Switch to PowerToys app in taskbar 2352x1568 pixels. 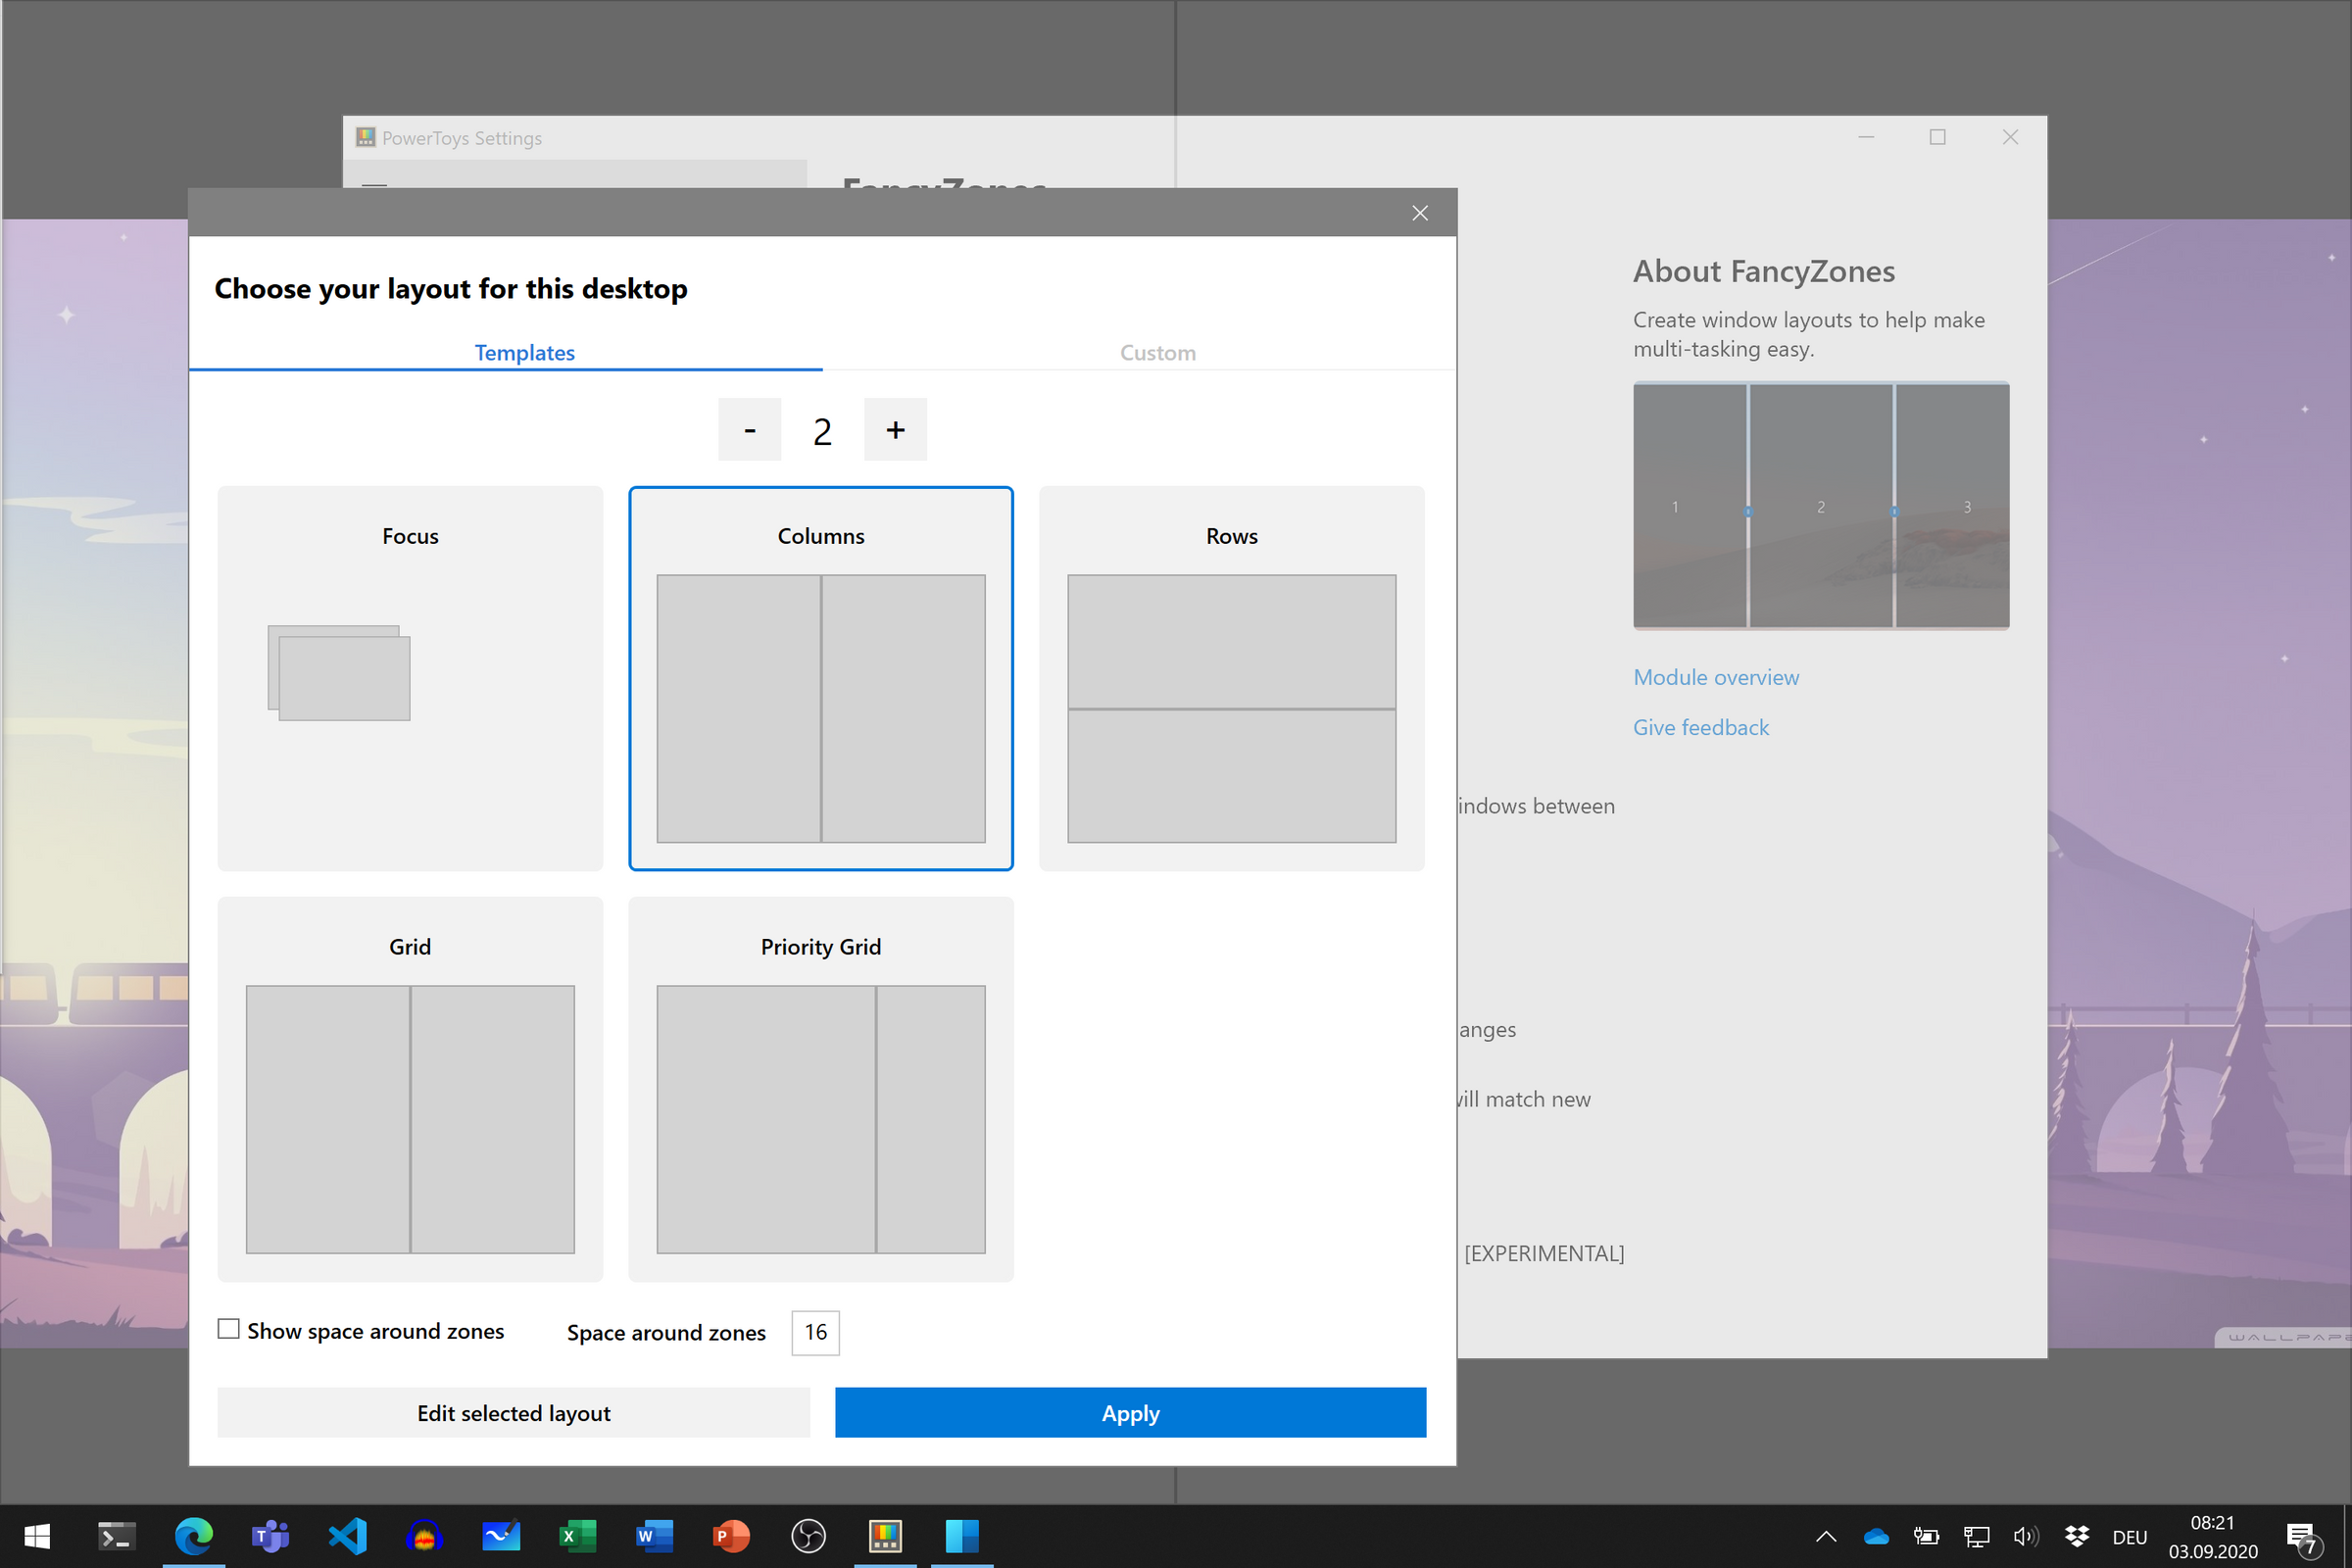[885, 1536]
